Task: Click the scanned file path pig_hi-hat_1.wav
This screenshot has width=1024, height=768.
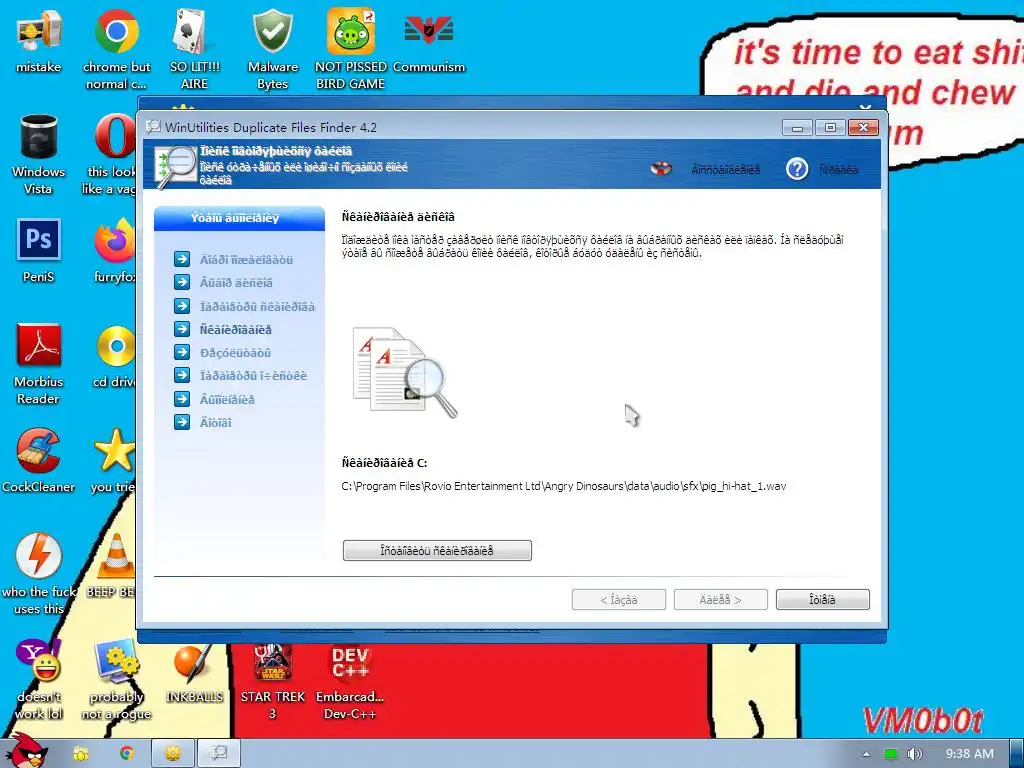Action: 564,486
